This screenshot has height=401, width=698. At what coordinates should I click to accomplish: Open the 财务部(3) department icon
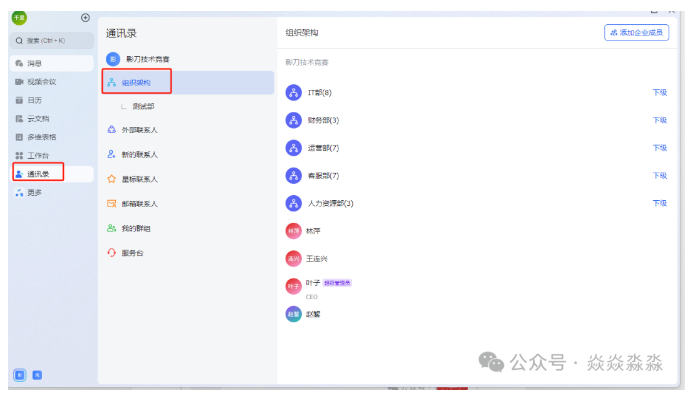tap(293, 120)
